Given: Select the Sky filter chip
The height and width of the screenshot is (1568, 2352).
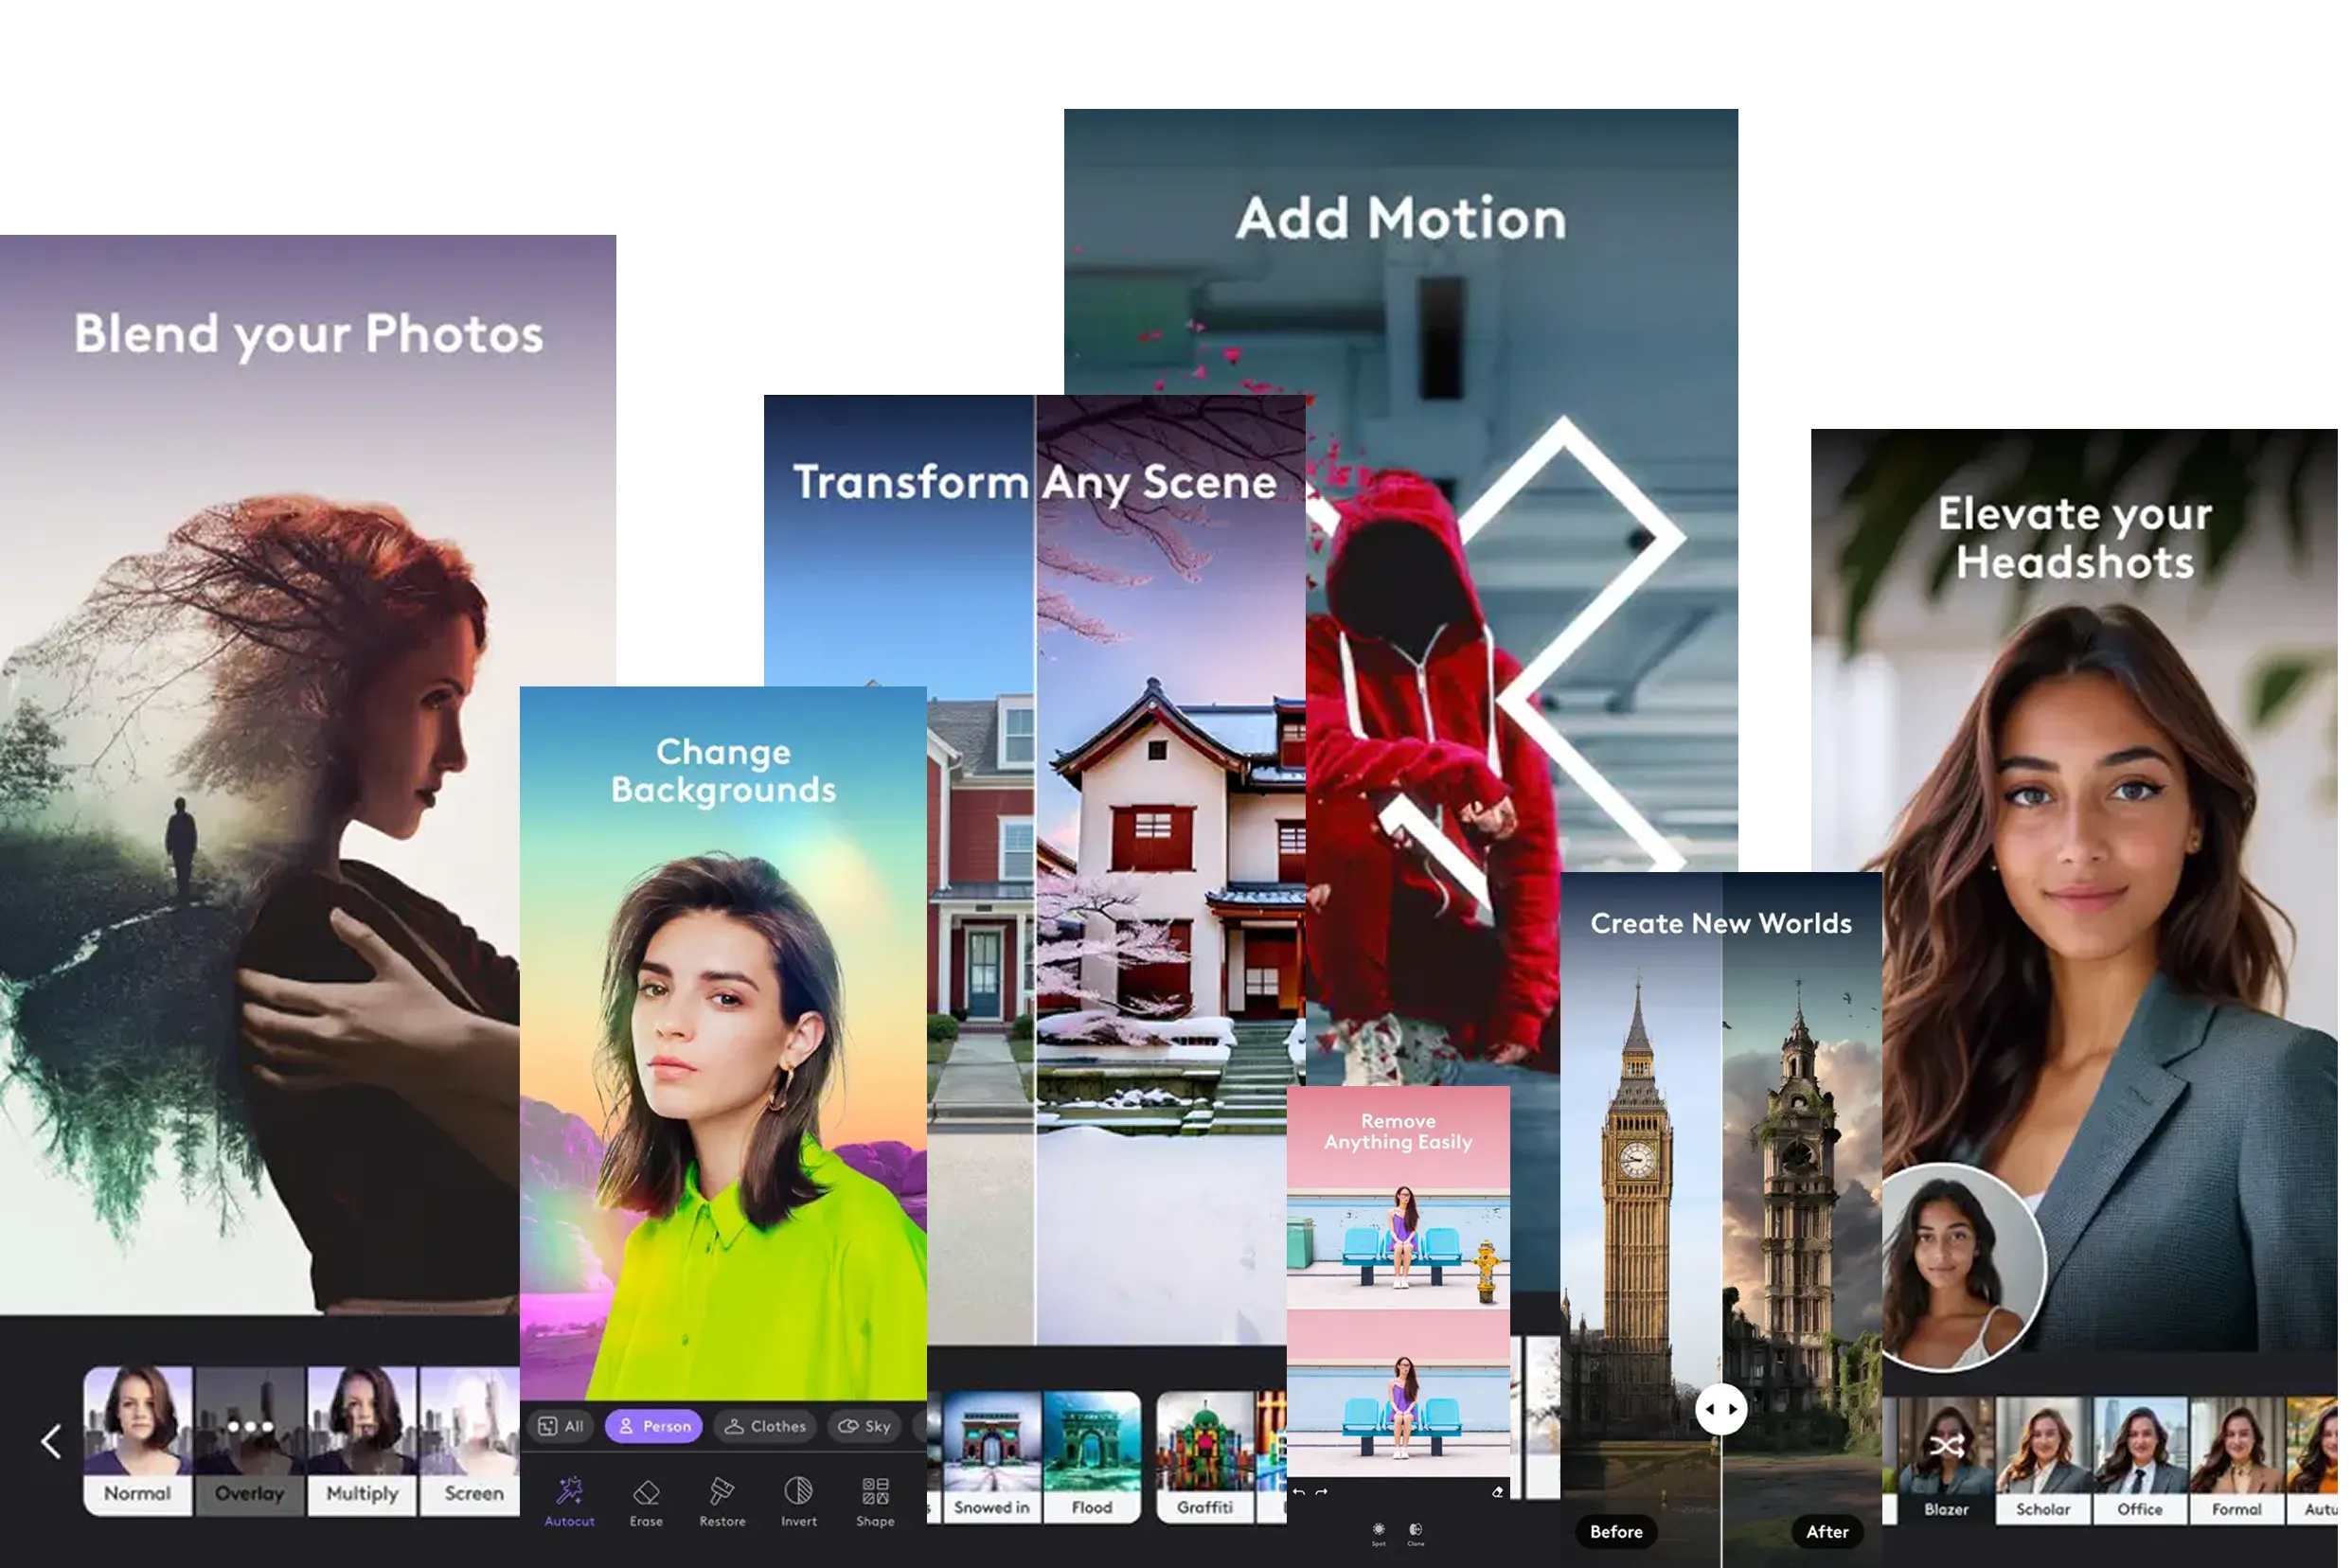Looking at the screenshot, I should [864, 1426].
